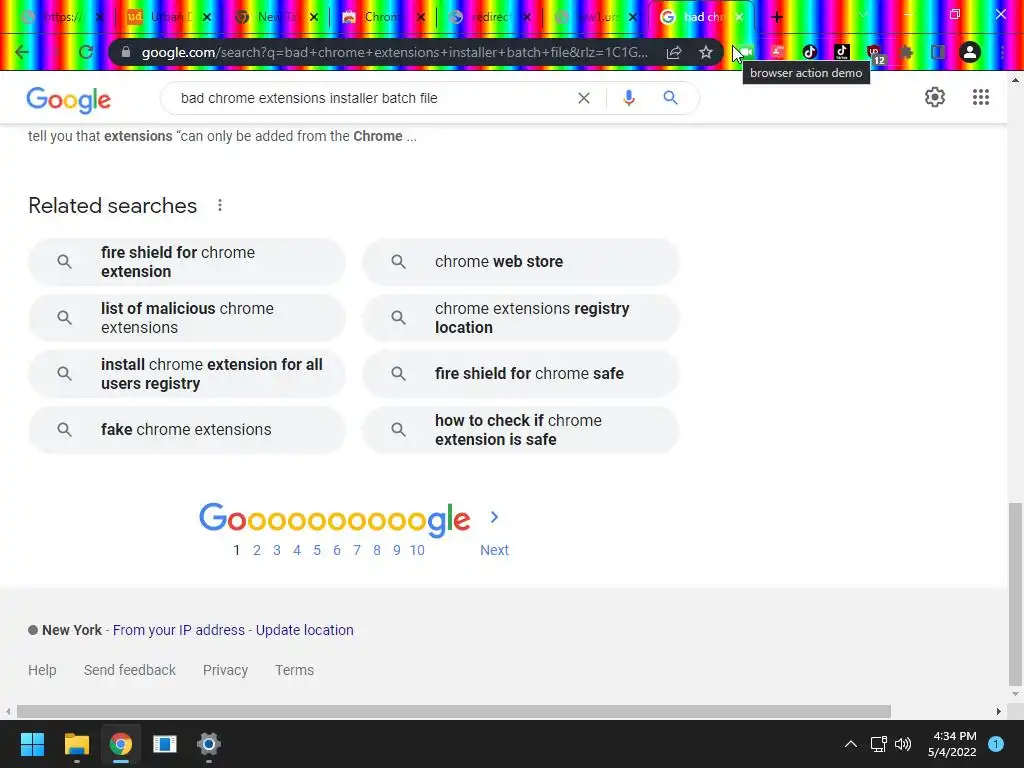Clear the Google search box
The height and width of the screenshot is (768, 1024).
[x=584, y=98]
